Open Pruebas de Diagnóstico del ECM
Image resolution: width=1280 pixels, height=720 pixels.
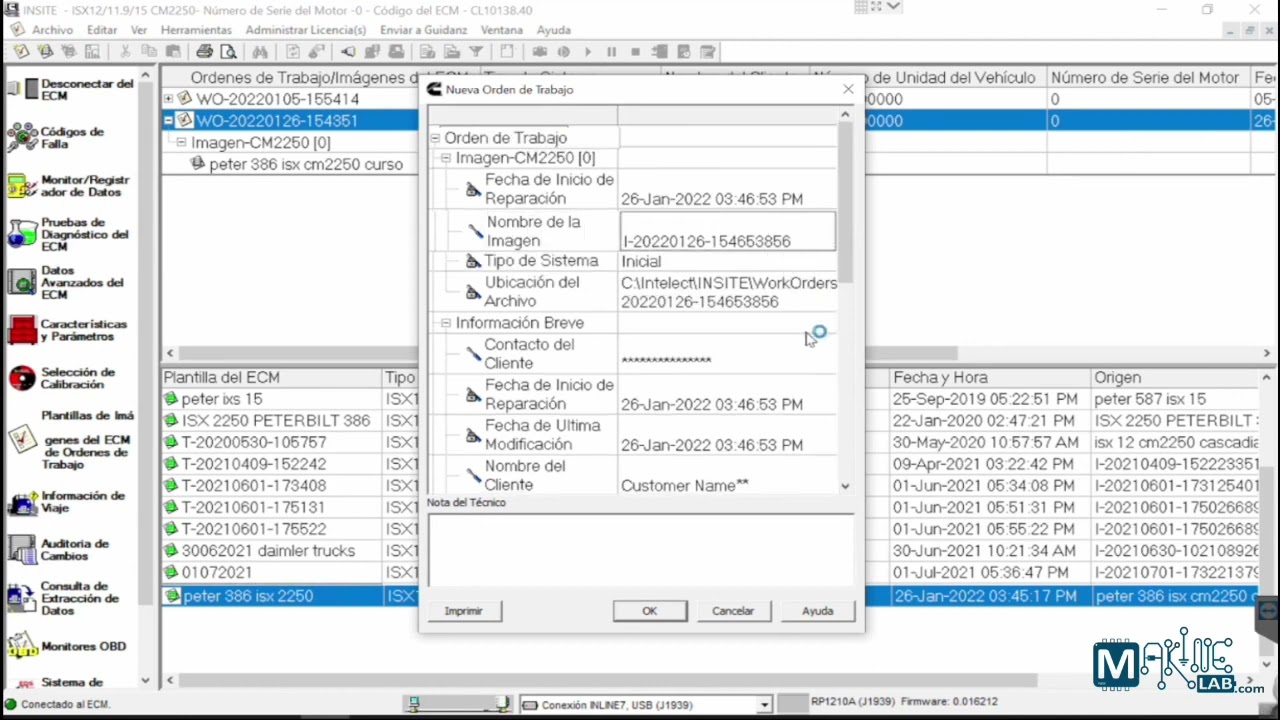click(x=69, y=234)
